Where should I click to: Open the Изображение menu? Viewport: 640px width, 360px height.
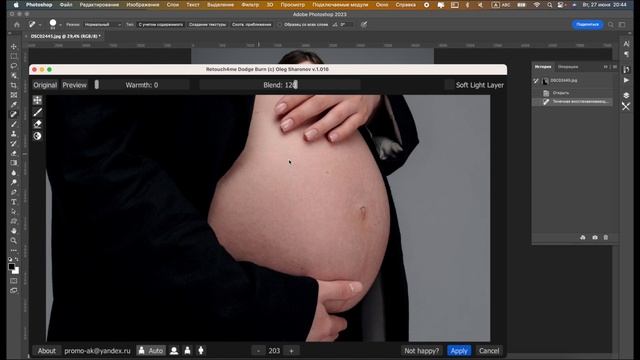pyautogui.click(x=143, y=5)
